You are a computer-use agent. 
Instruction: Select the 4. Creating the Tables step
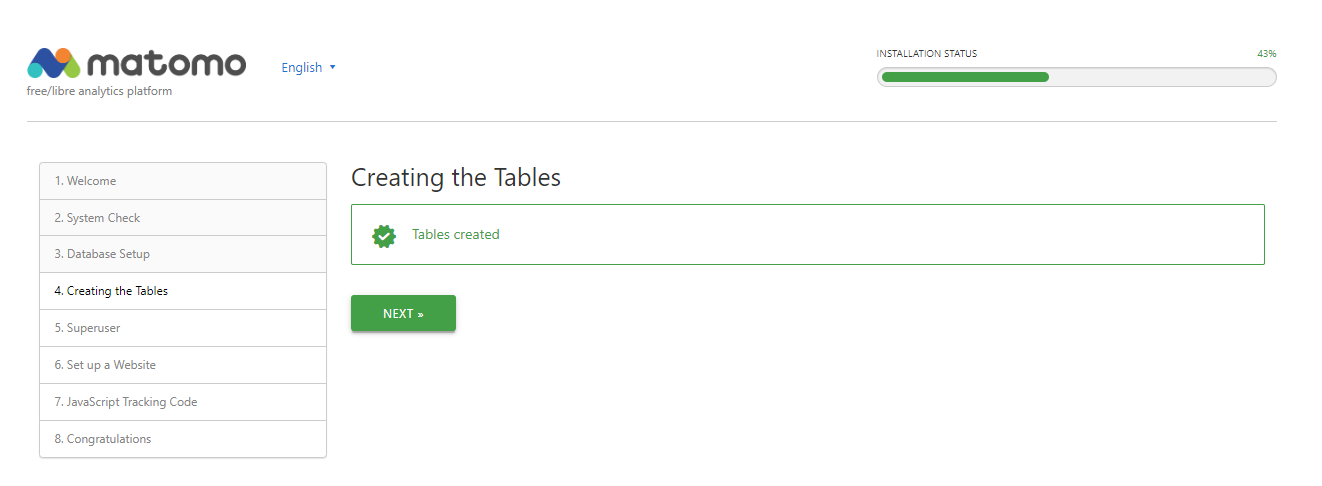click(x=183, y=291)
